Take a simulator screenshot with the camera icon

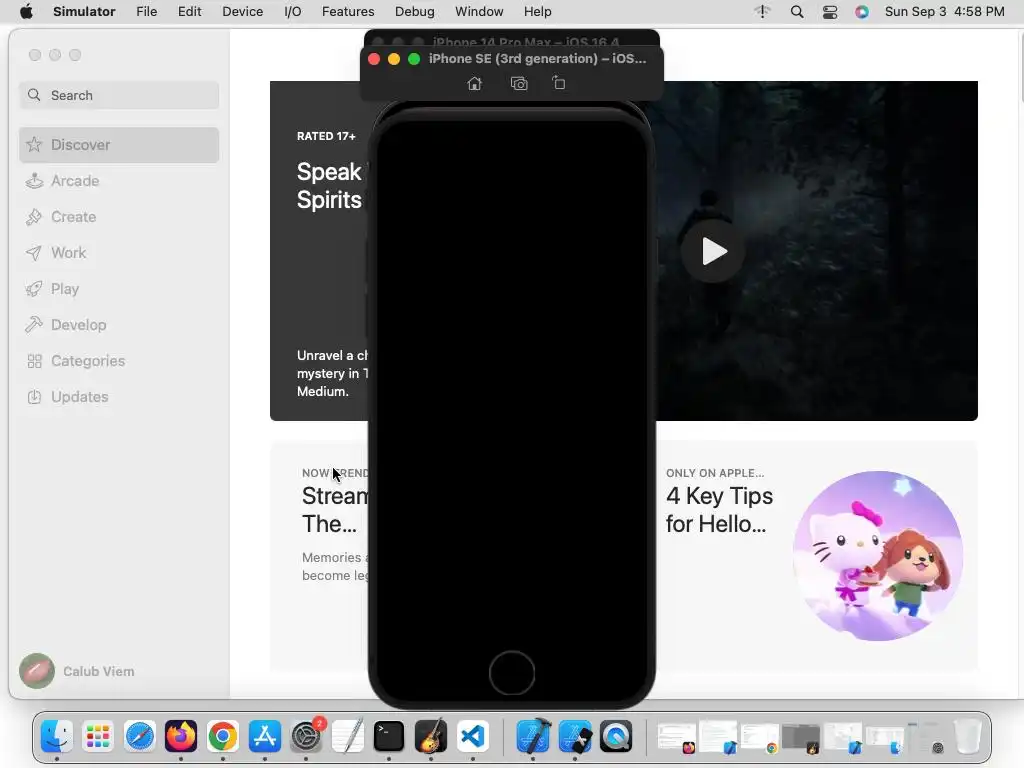coord(519,84)
